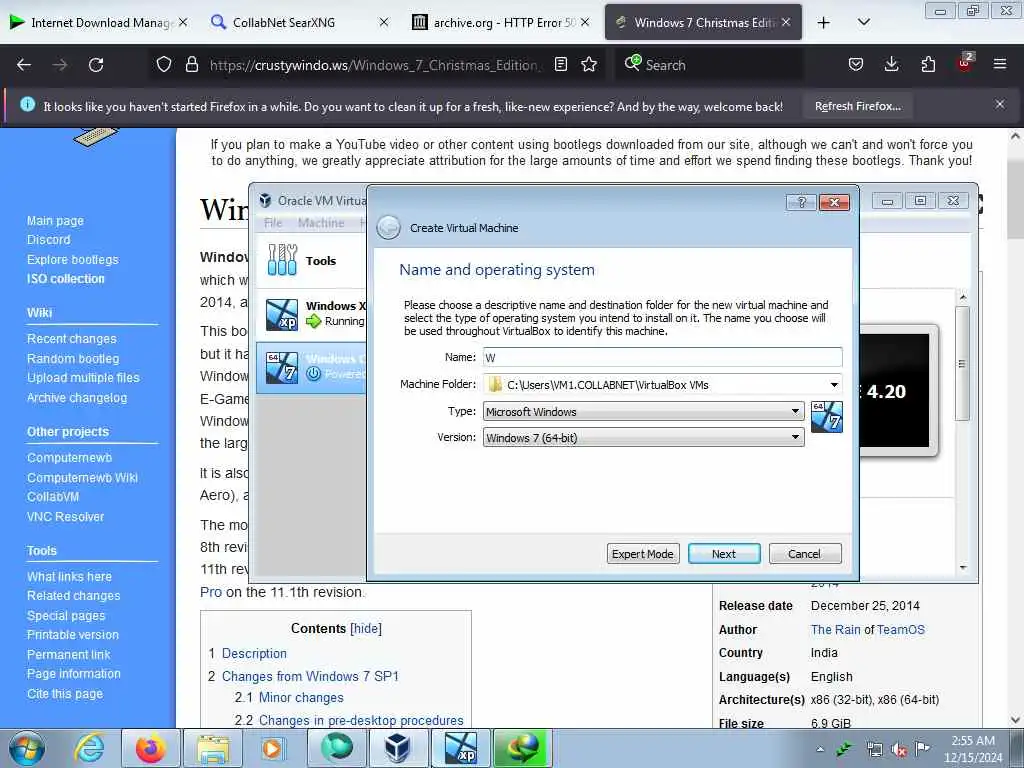Jump to Changes from Windows 7 SP1

point(310,676)
